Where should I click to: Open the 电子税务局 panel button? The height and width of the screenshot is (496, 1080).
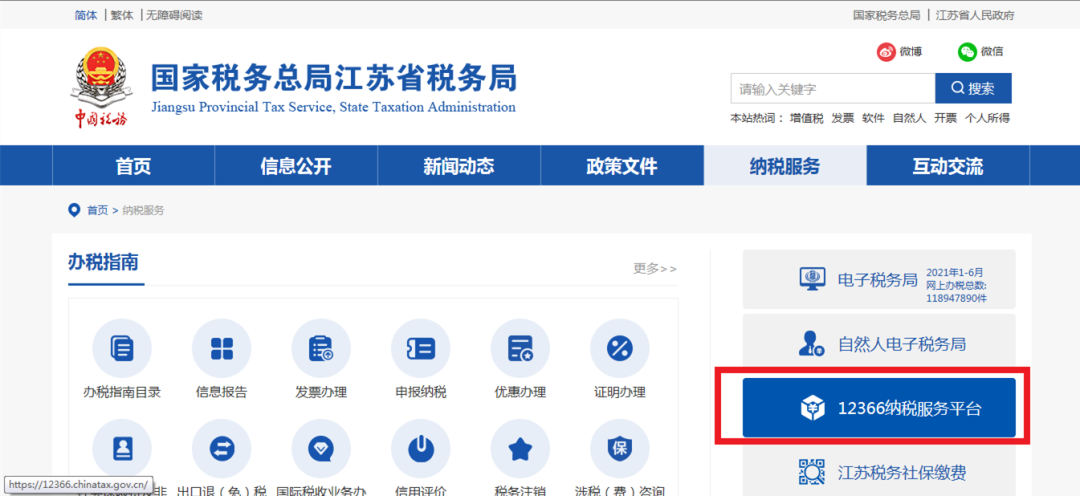coord(879,279)
